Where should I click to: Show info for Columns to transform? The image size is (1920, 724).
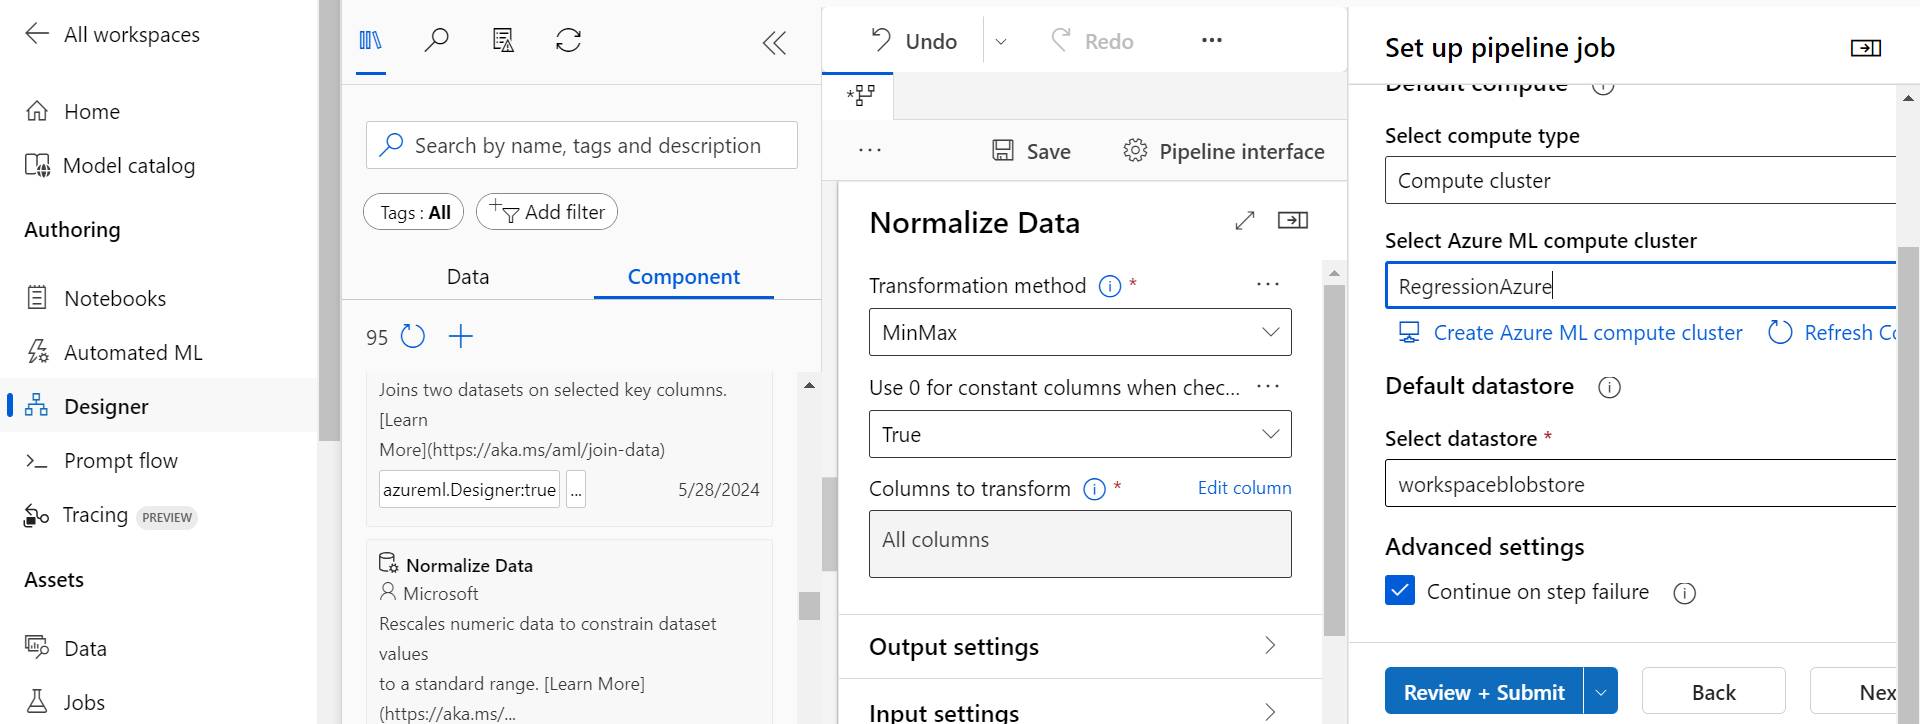click(1095, 489)
